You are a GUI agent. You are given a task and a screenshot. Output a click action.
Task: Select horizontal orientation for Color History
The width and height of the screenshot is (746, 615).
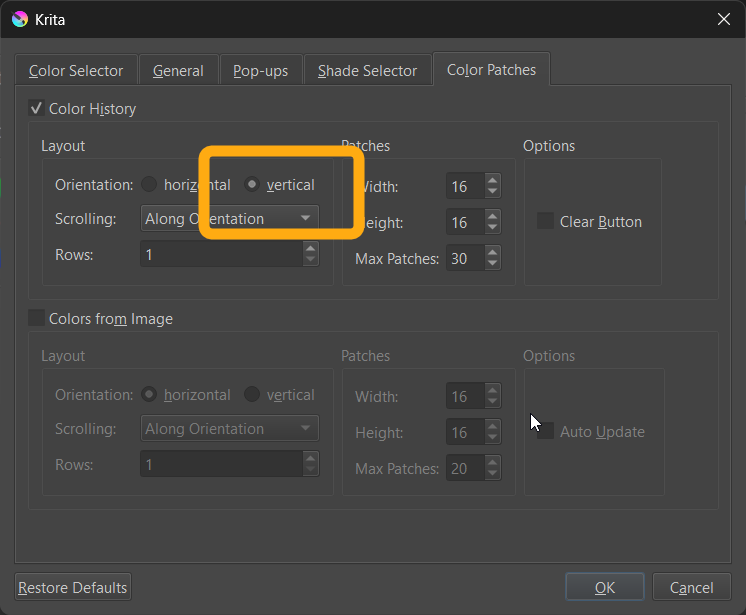(150, 185)
